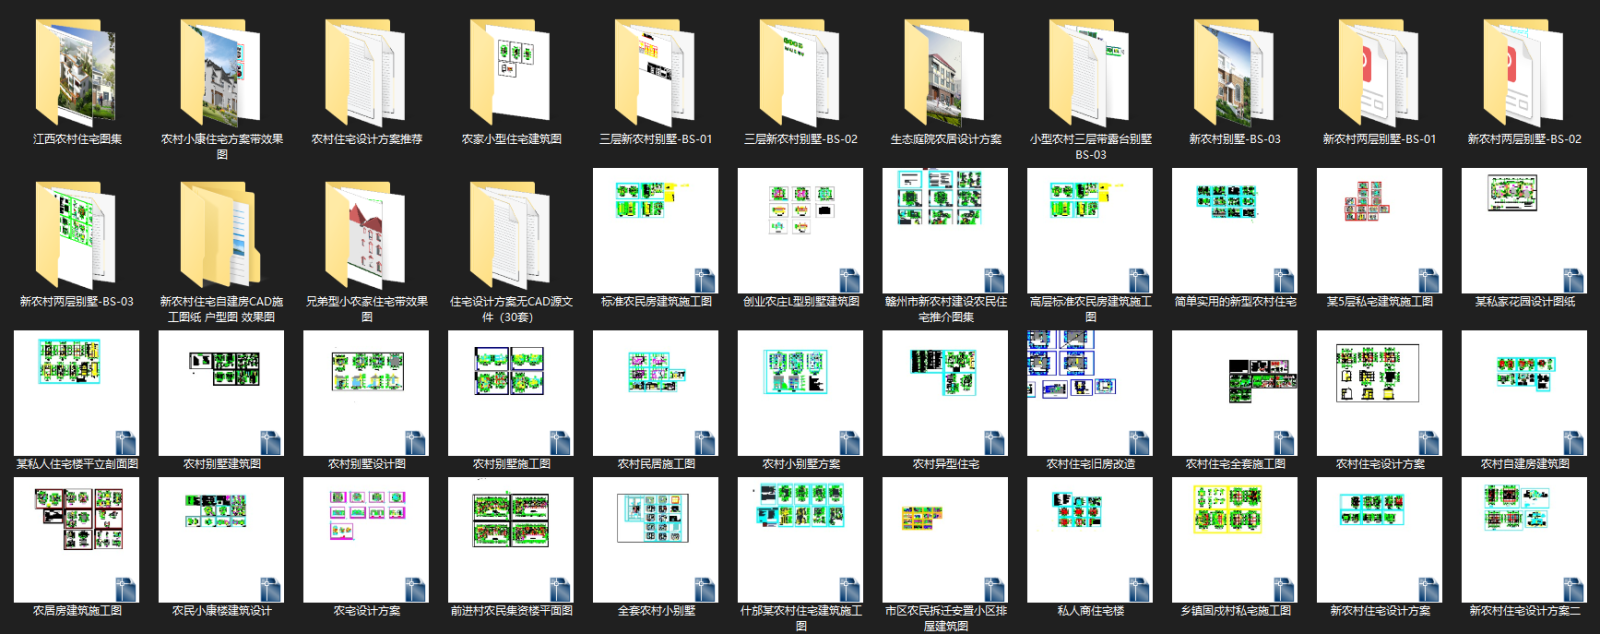The image size is (1600, 634).
Task: Click the 农村民居施工图 file name
Action: click(656, 464)
